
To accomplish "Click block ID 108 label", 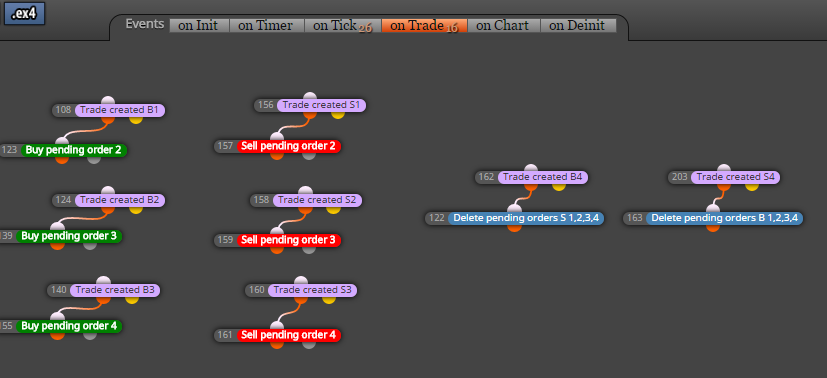I will point(63,110).
